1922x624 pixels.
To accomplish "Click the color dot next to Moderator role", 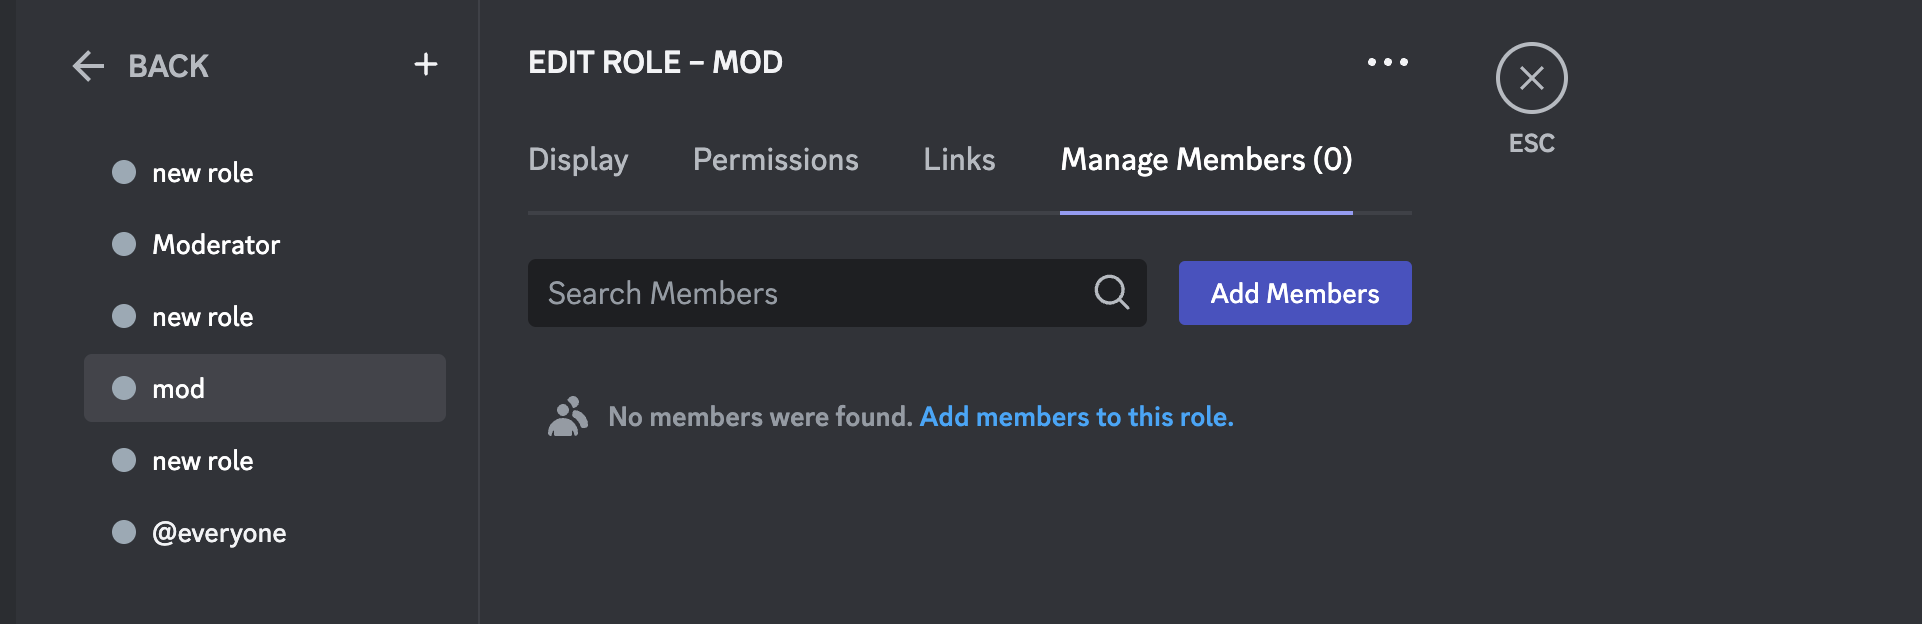I will [x=124, y=244].
